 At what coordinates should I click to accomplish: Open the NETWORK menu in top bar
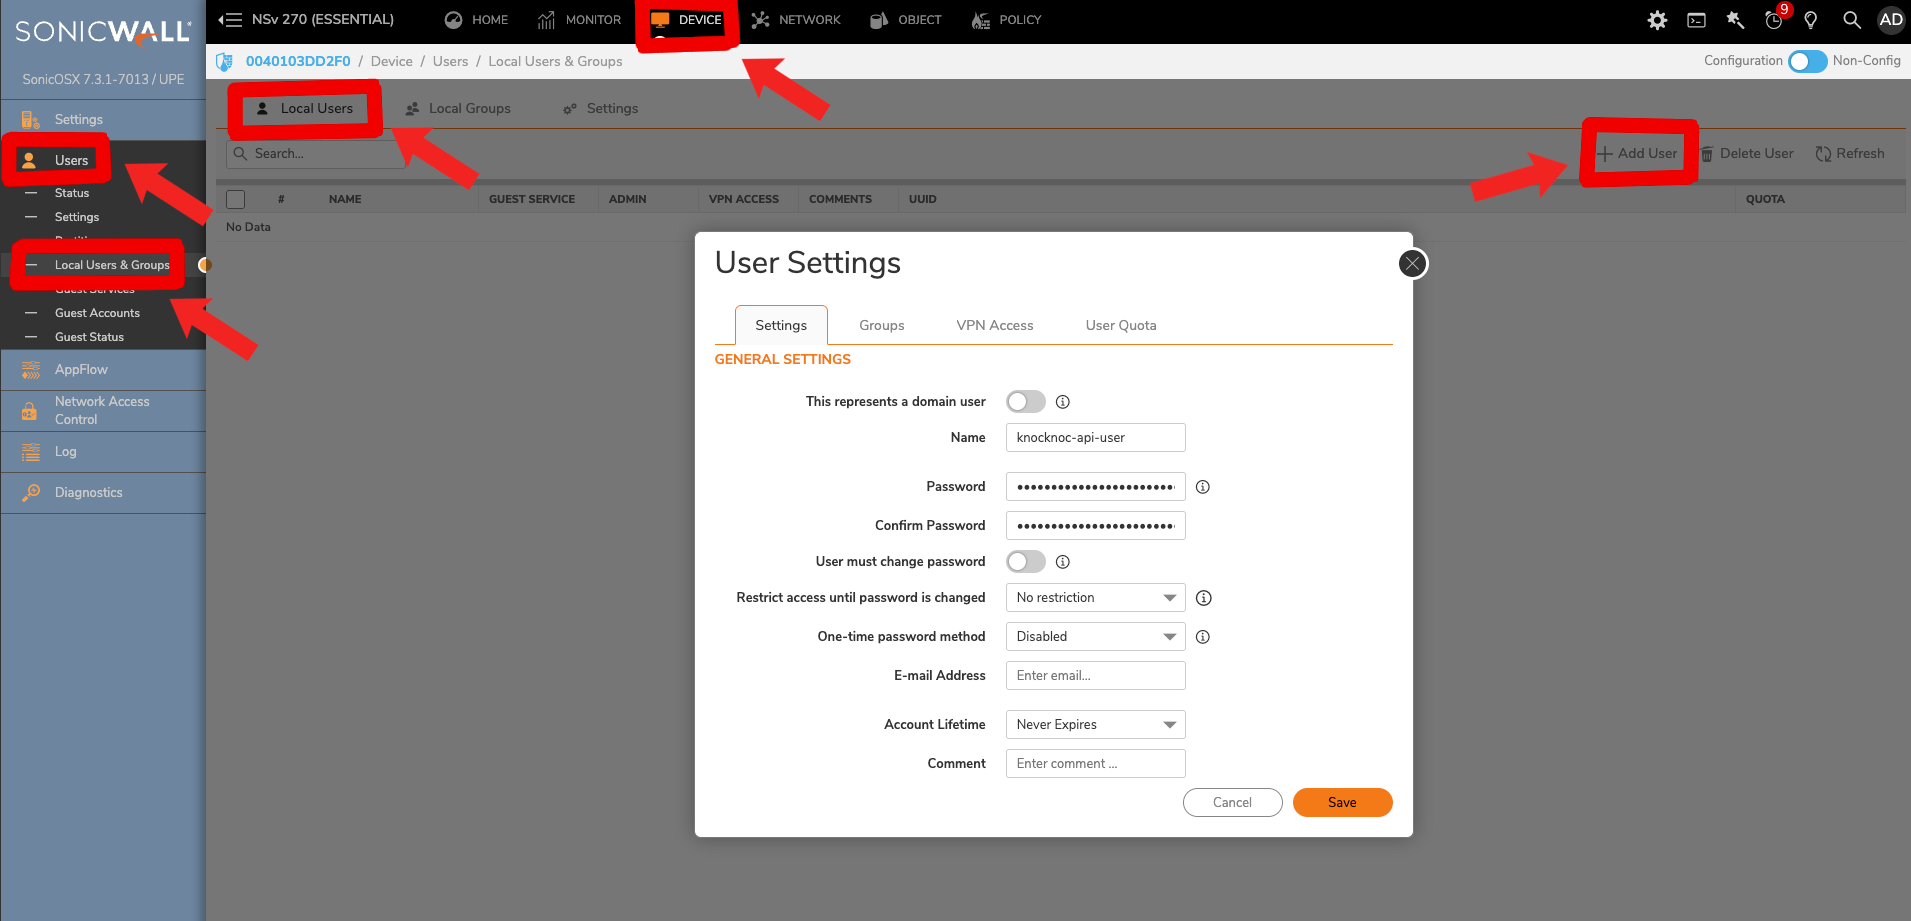click(x=795, y=20)
